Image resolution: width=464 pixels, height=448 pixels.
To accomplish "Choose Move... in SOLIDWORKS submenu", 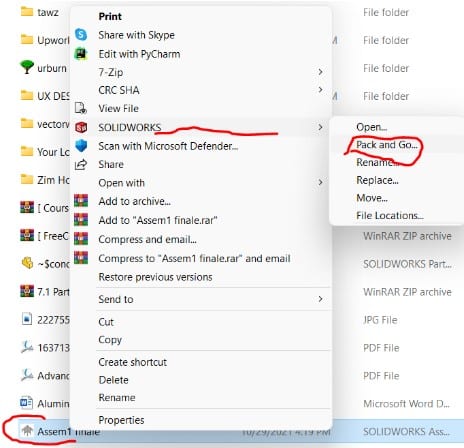I will tap(372, 198).
